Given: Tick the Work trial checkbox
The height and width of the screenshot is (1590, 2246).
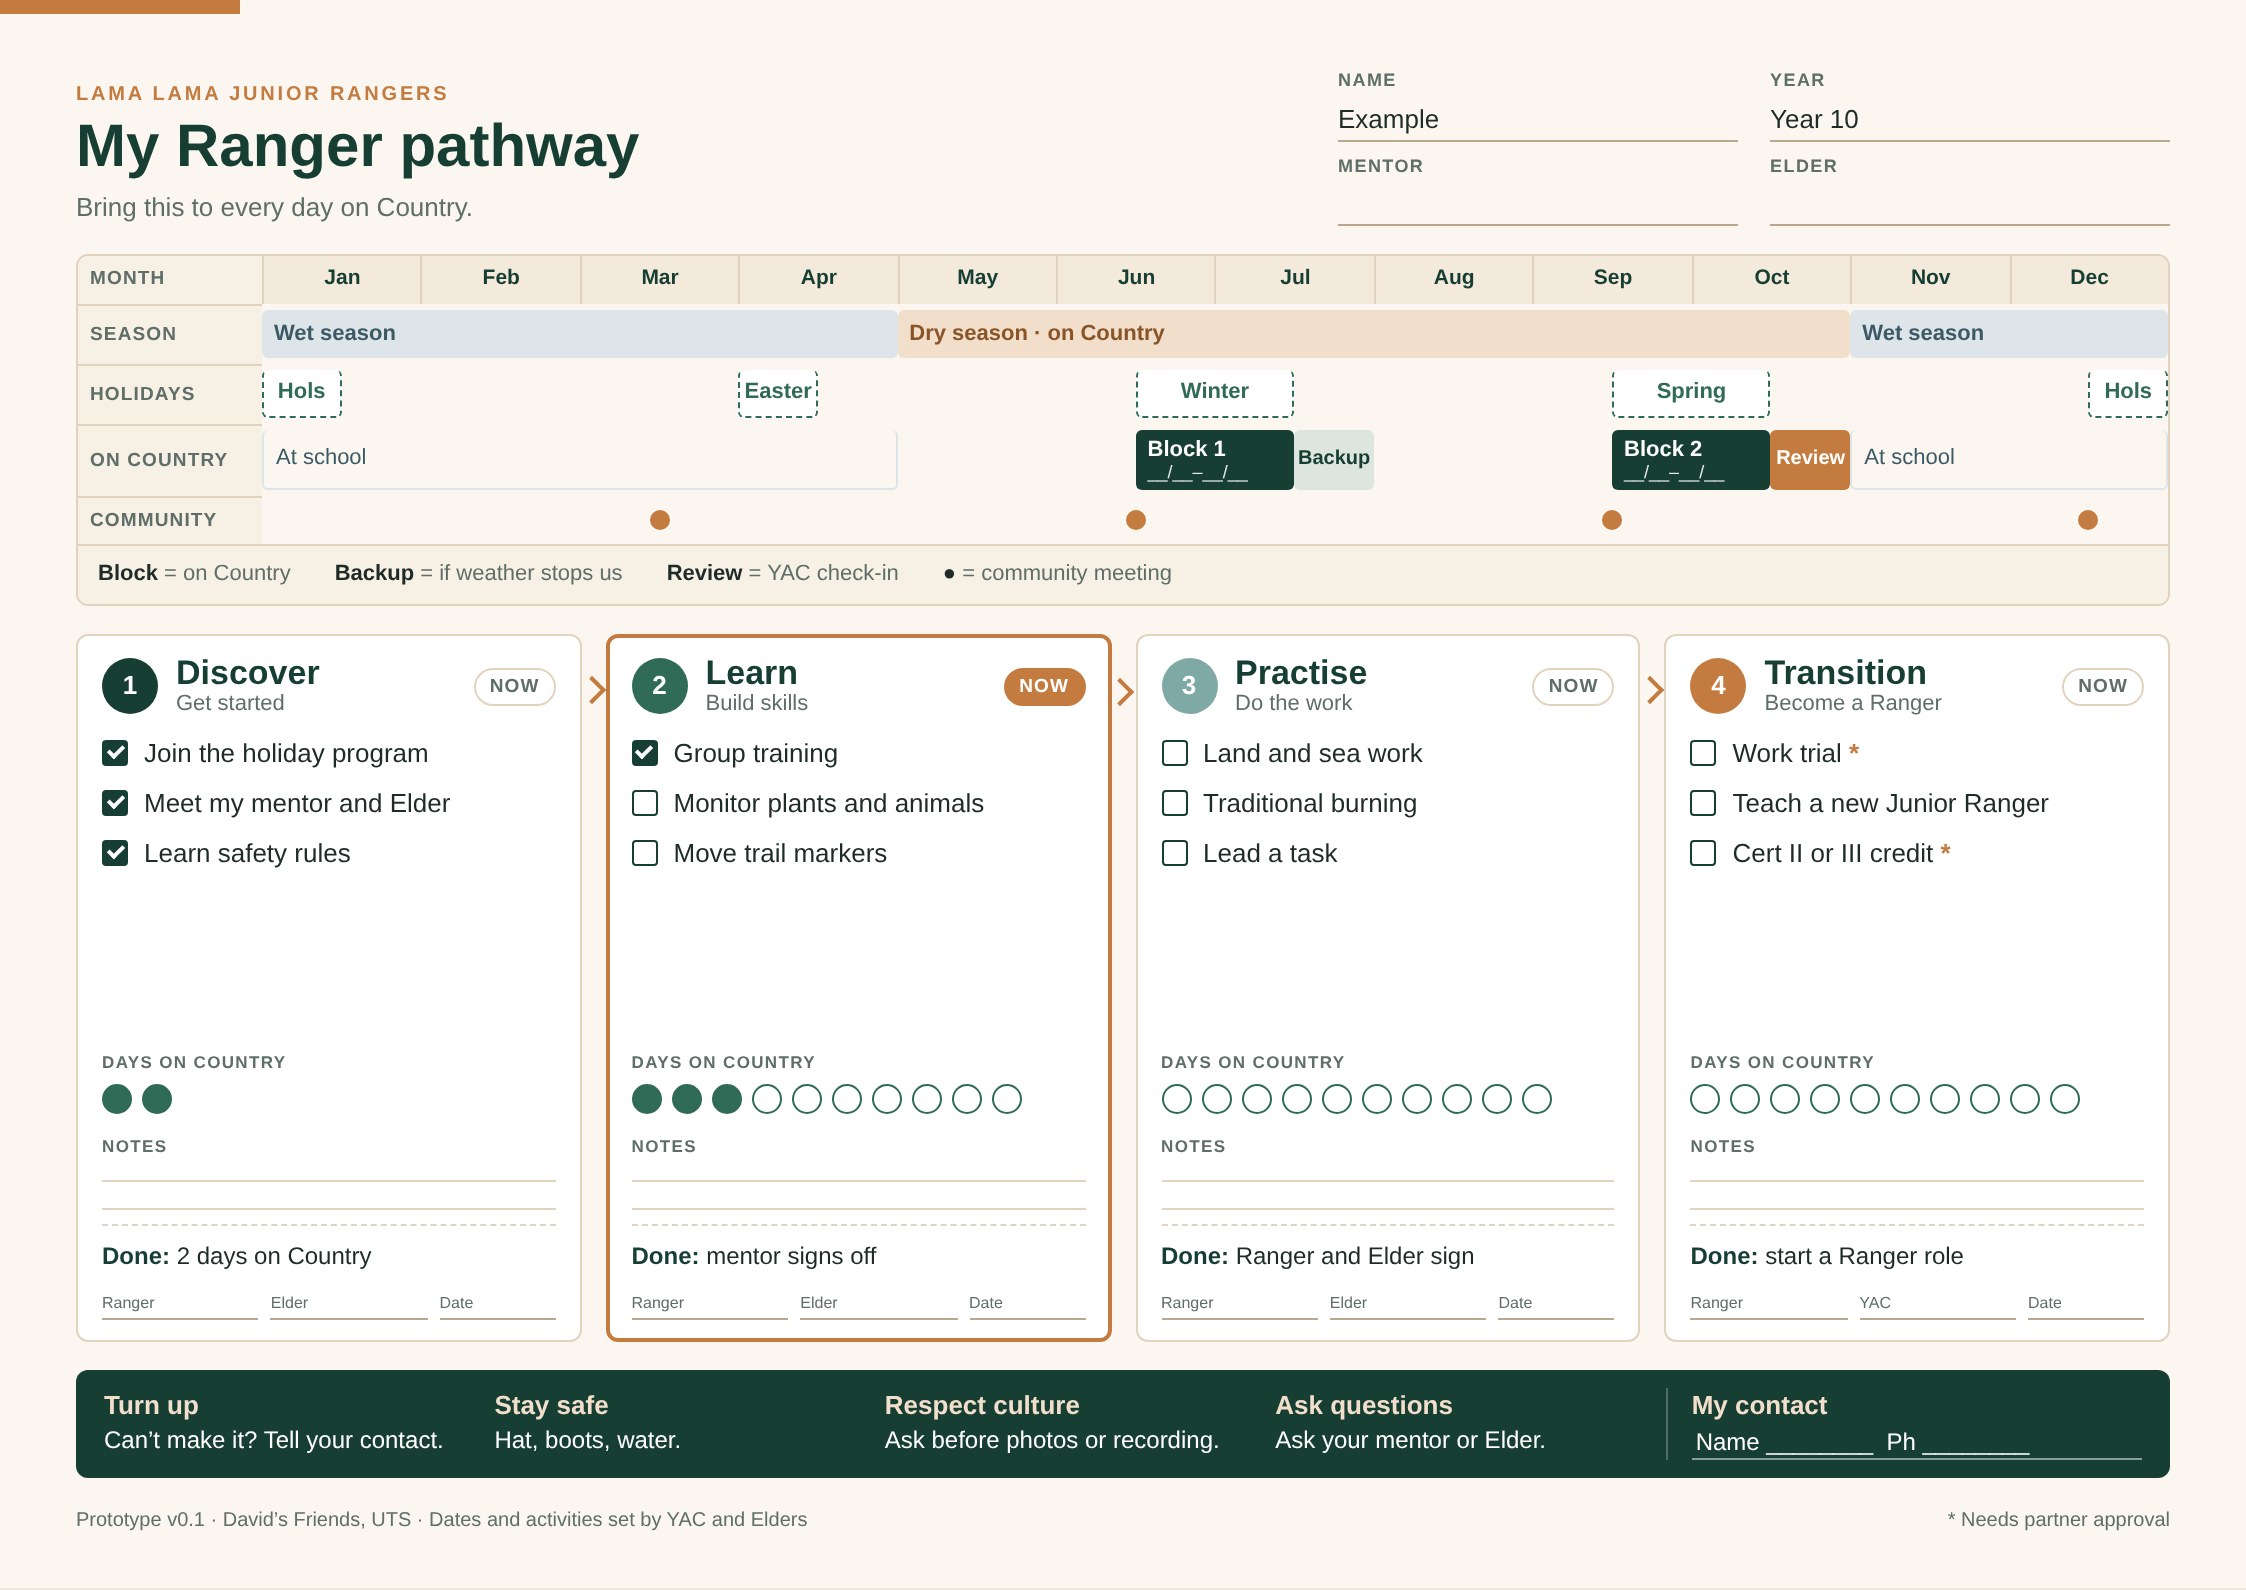Looking at the screenshot, I should point(1703,753).
